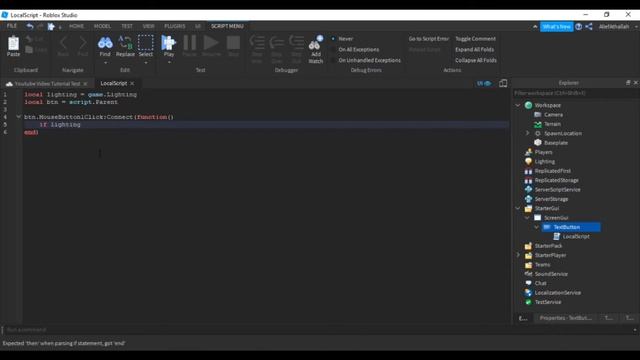The width and height of the screenshot is (640, 360).
Task: Click the Paste clipboard icon
Action: tap(13, 43)
